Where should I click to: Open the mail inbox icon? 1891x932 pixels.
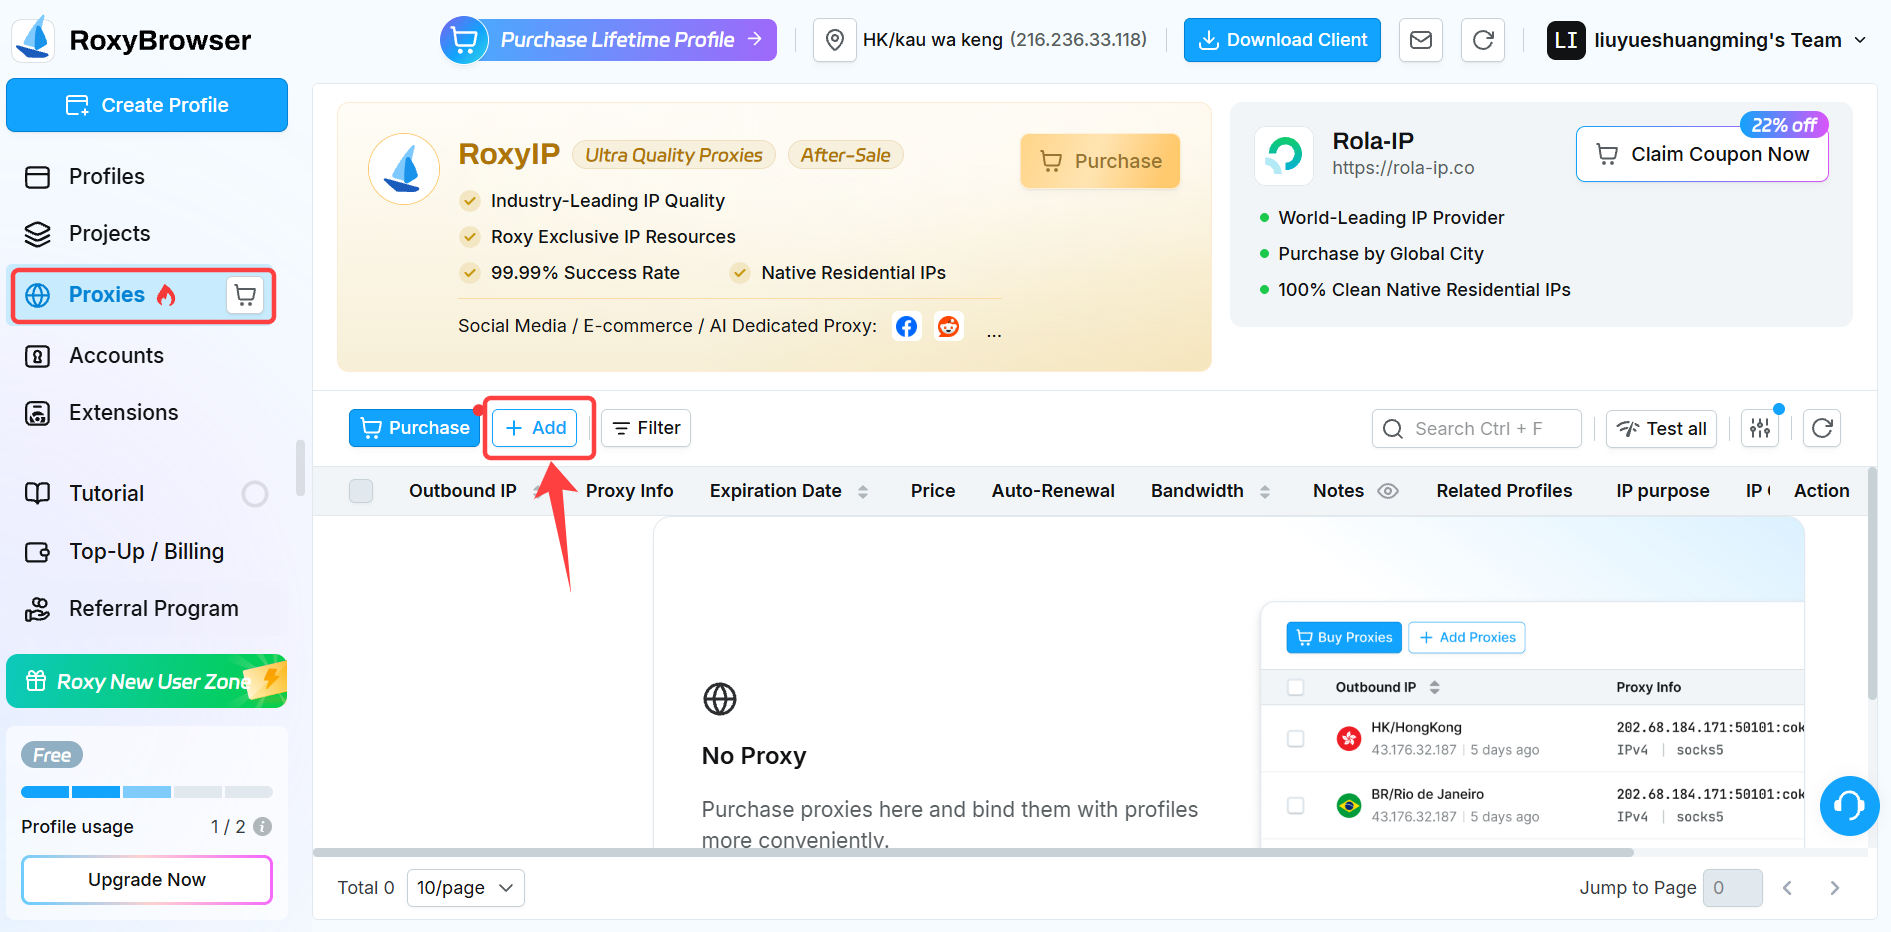point(1420,40)
